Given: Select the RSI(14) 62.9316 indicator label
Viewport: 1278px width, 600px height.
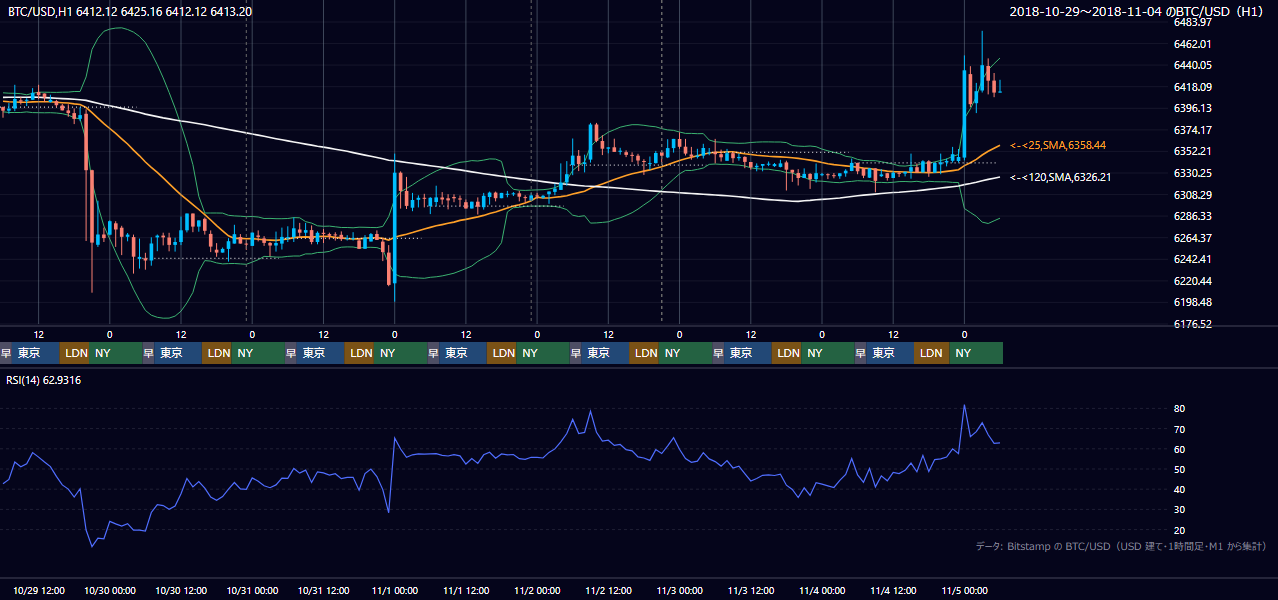Looking at the screenshot, I should (x=44, y=380).
